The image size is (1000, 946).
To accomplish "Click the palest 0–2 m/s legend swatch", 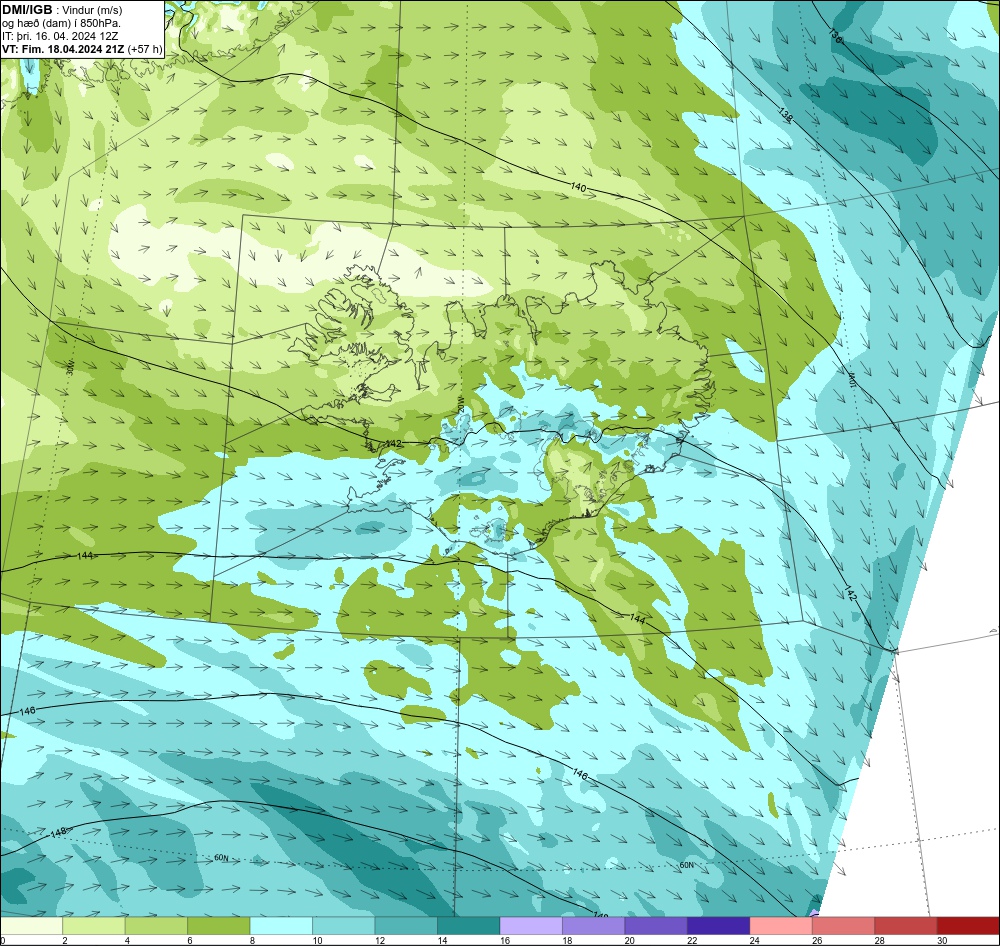I will (31, 926).
